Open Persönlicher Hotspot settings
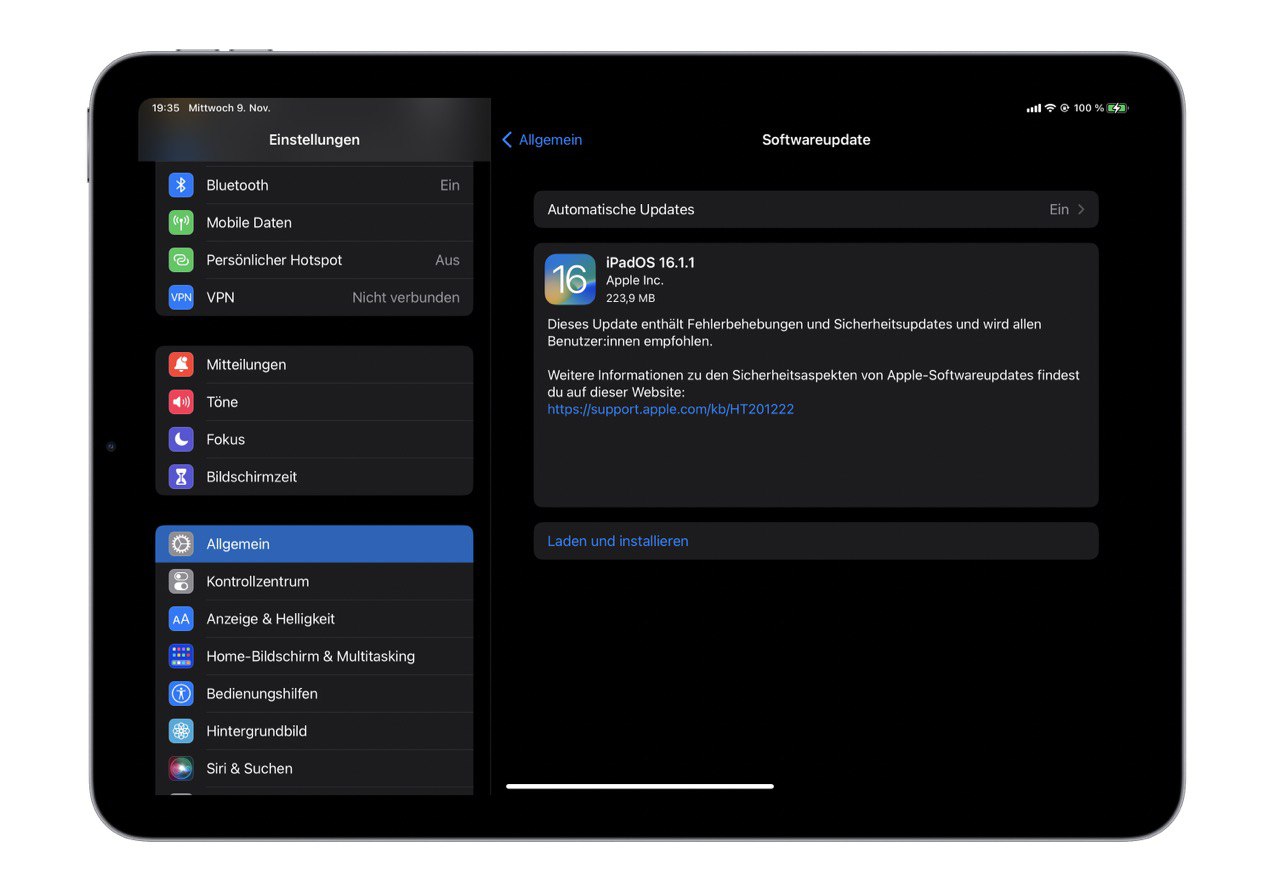The height and width of the screenshot is (893, 1280). (314, 260)
